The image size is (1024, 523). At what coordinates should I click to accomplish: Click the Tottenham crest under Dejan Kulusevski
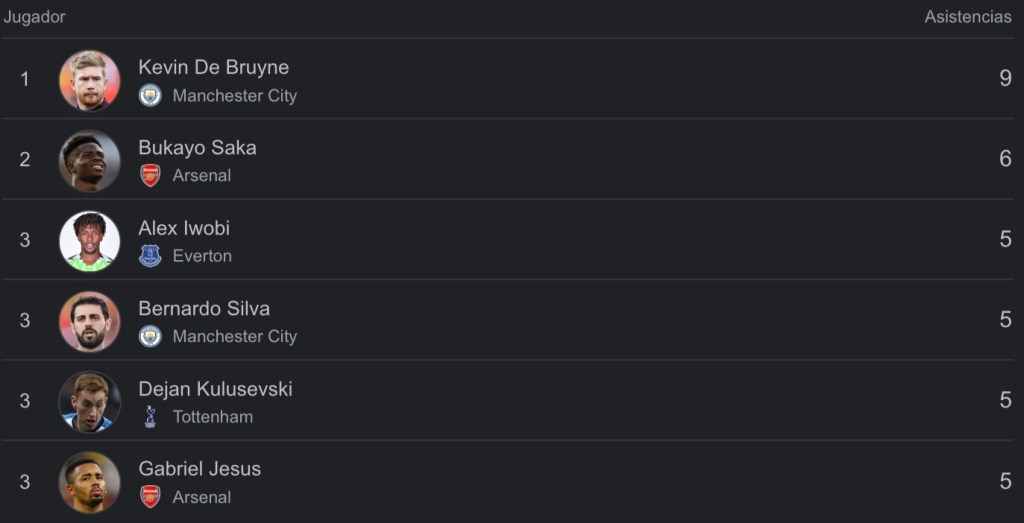pyautogui.click(x=150, y=417)
